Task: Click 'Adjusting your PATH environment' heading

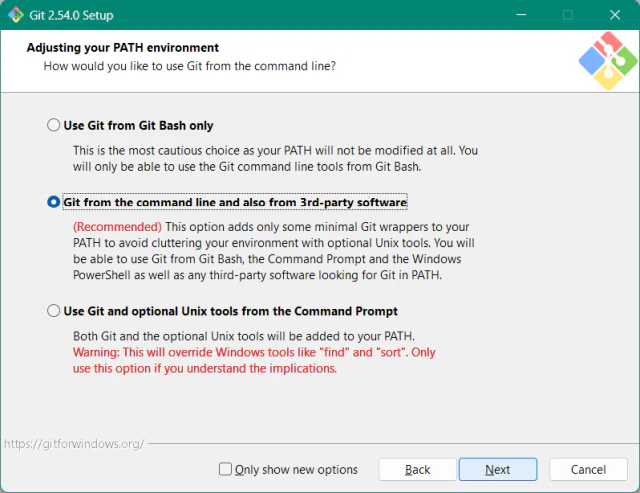Action: pos(123,48)
